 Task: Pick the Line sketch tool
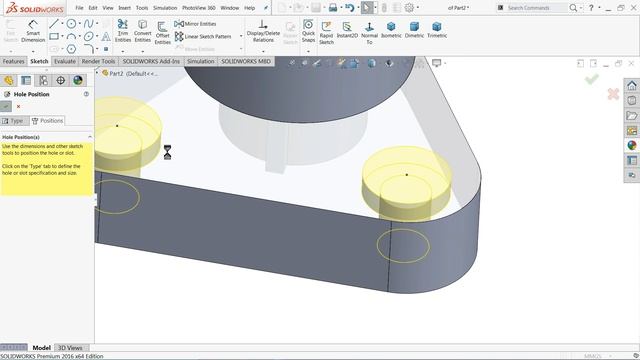coord(53,24)
